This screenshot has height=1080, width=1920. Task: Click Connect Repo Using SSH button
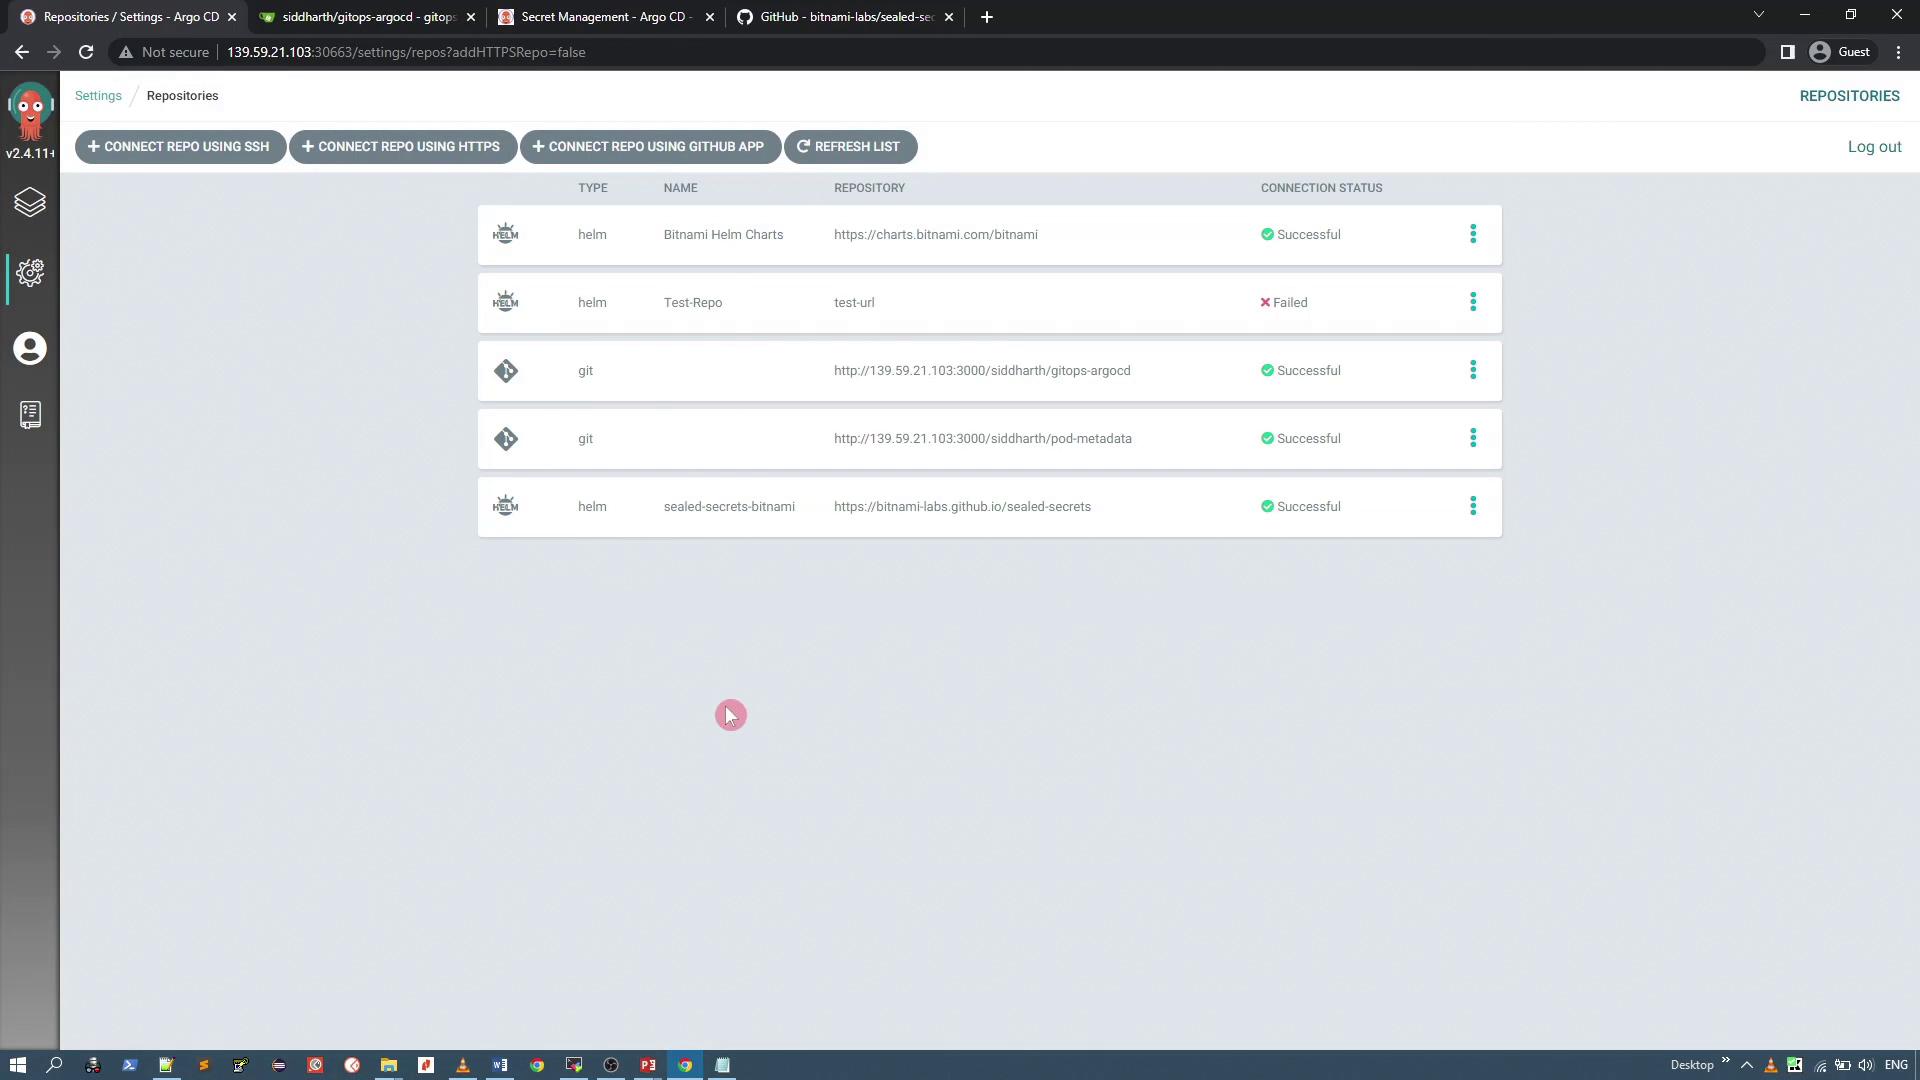(180, 147)
